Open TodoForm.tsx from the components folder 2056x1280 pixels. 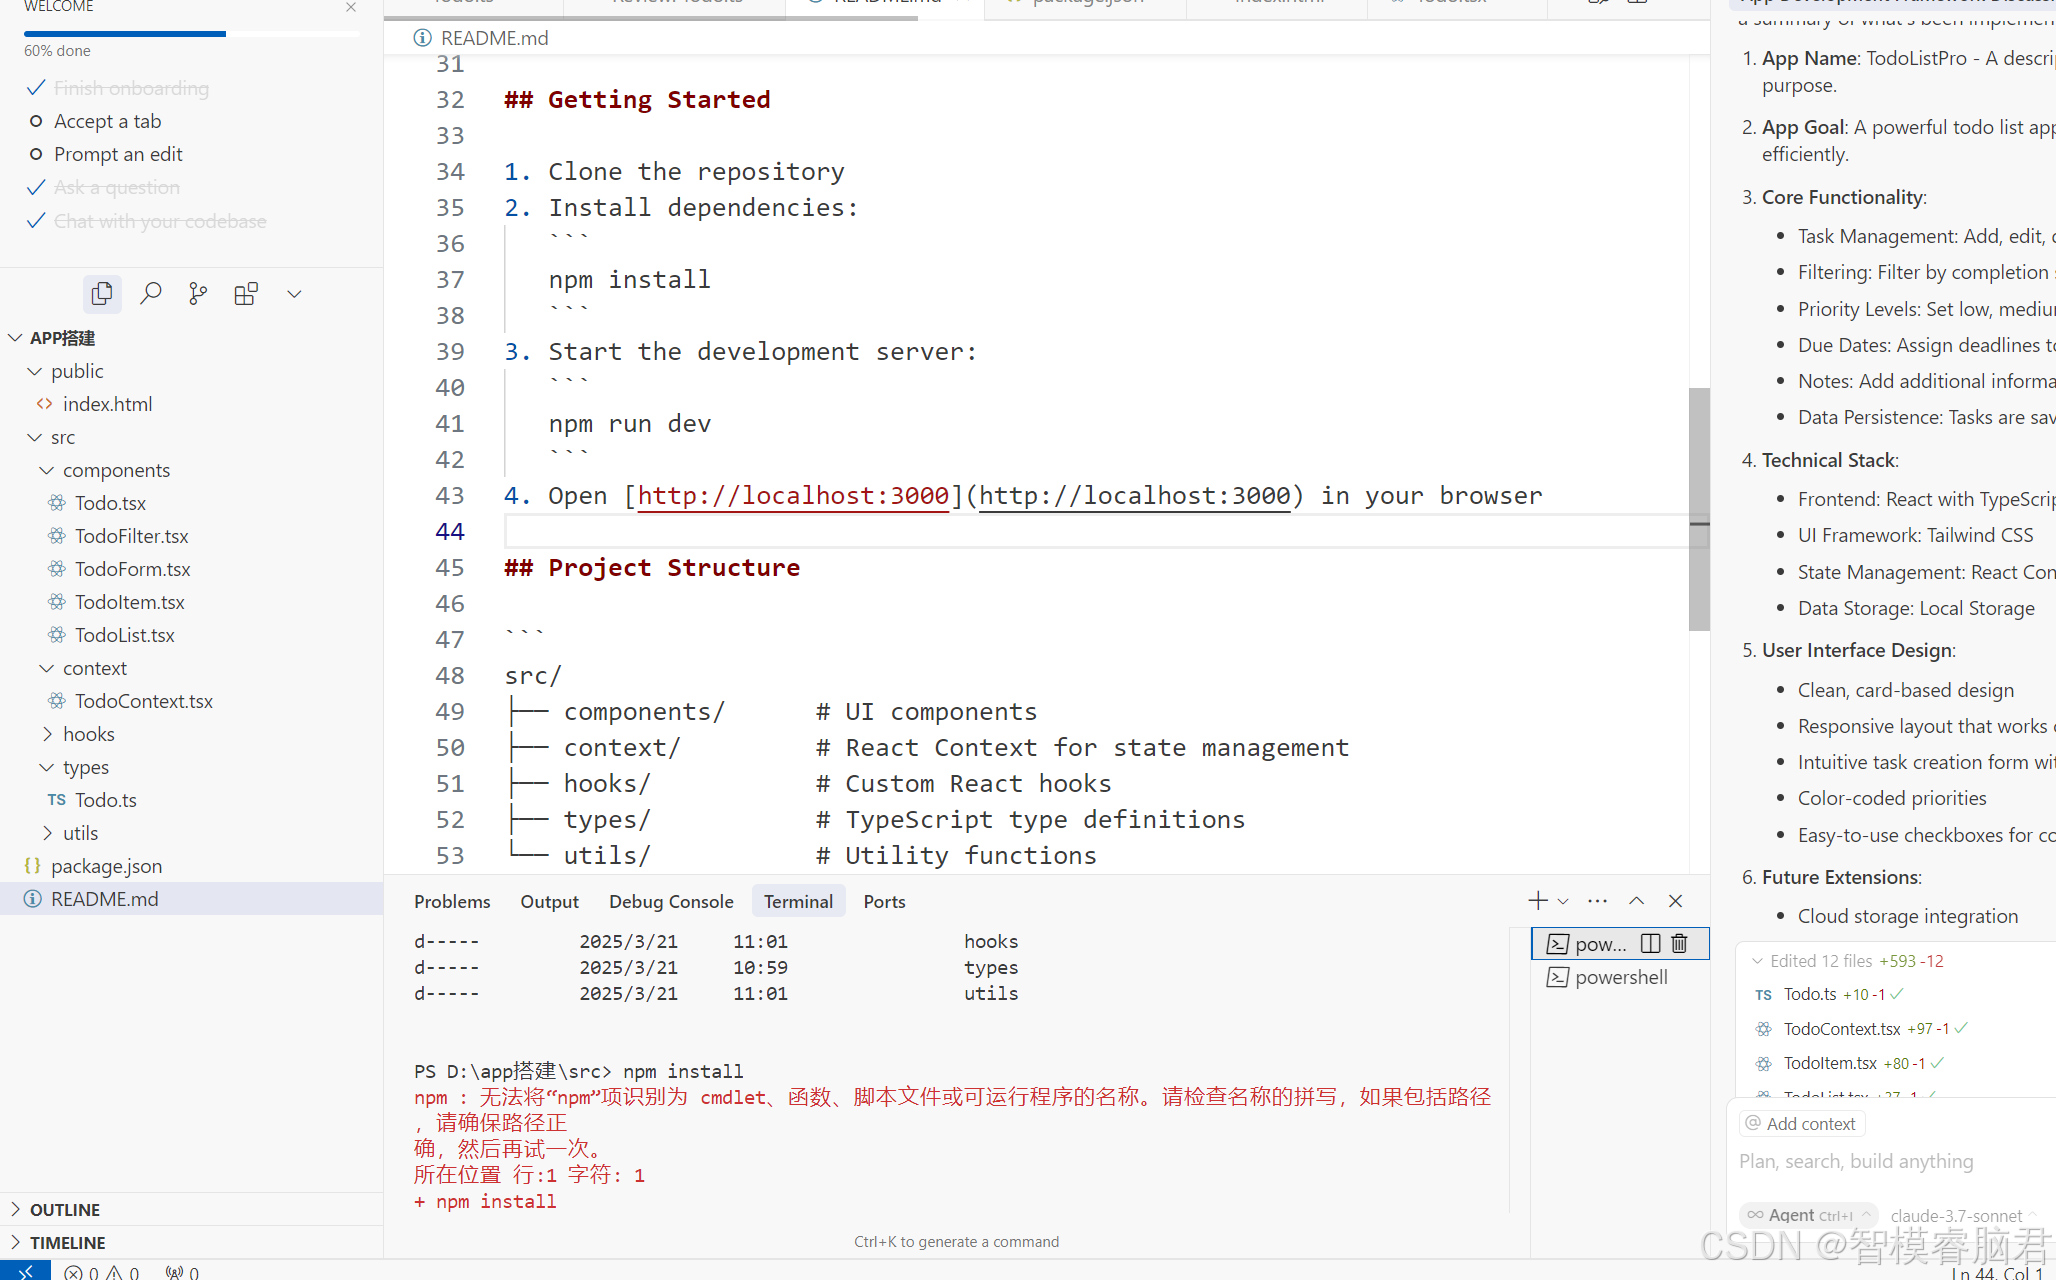(132, 569)
